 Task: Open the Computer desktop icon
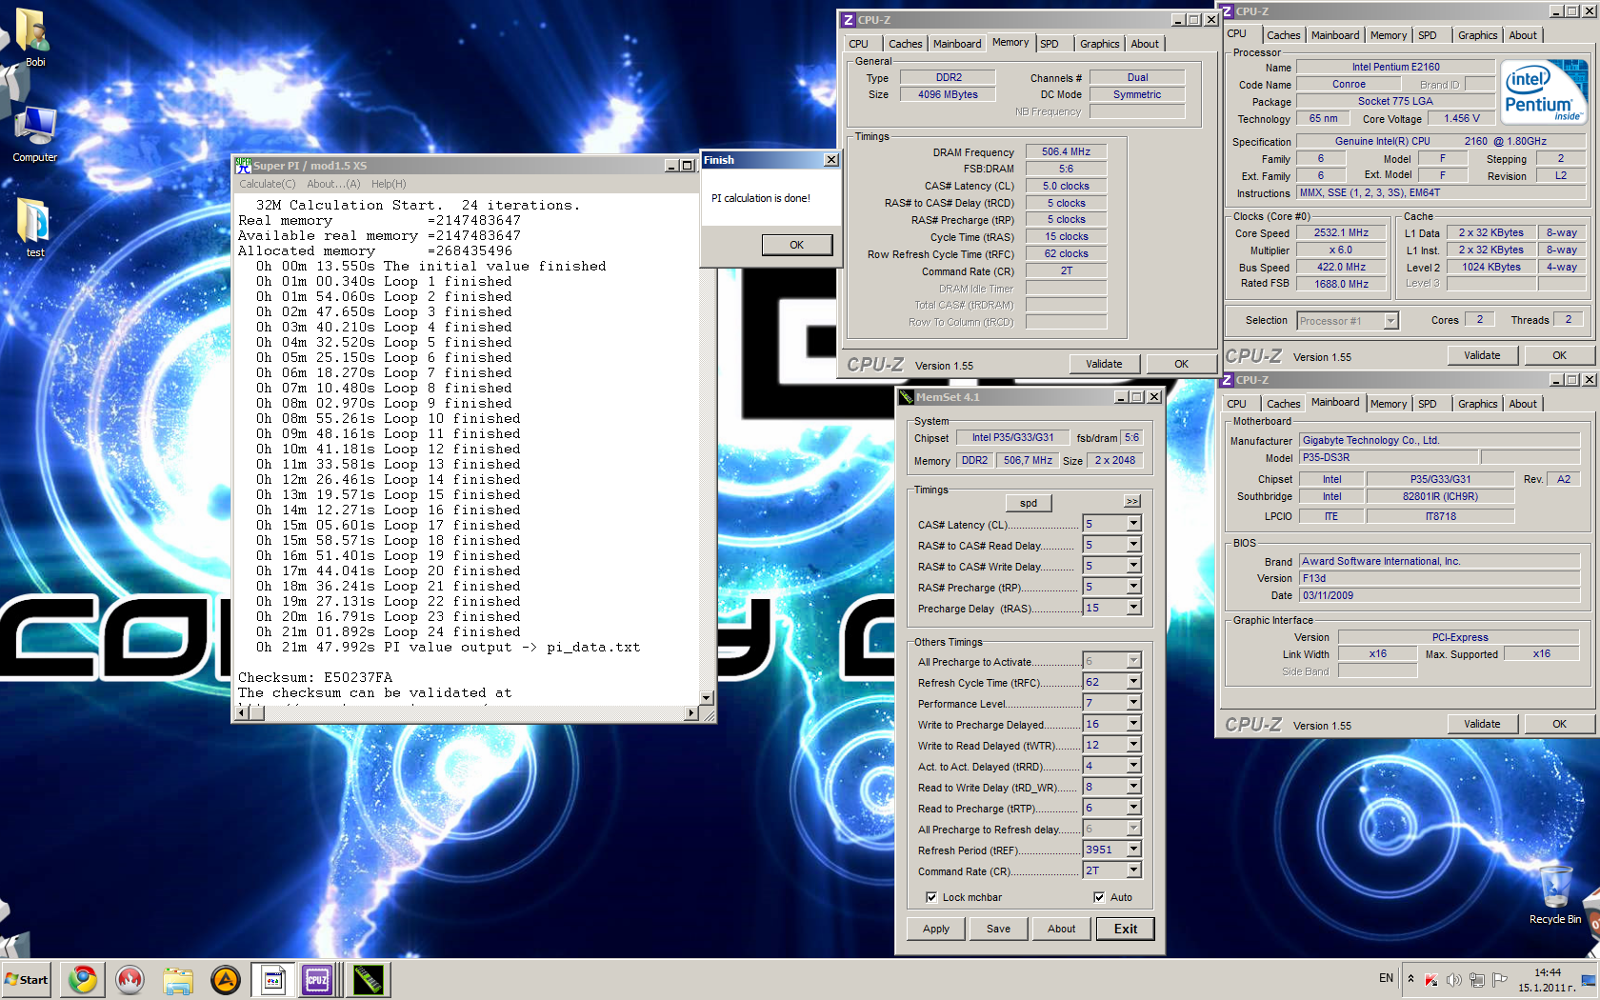pyautogui.click(x=35, y=135)
